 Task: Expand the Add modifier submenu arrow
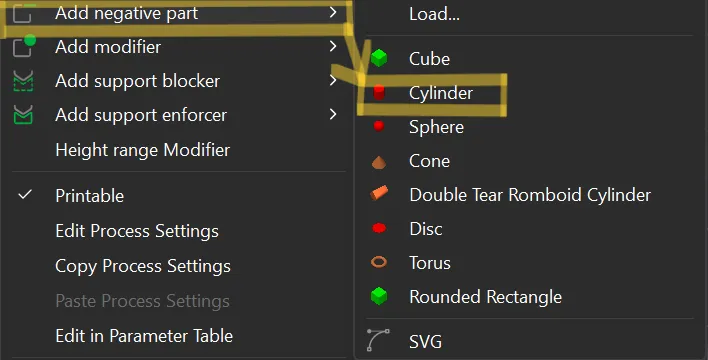click(x=333, y=46)
